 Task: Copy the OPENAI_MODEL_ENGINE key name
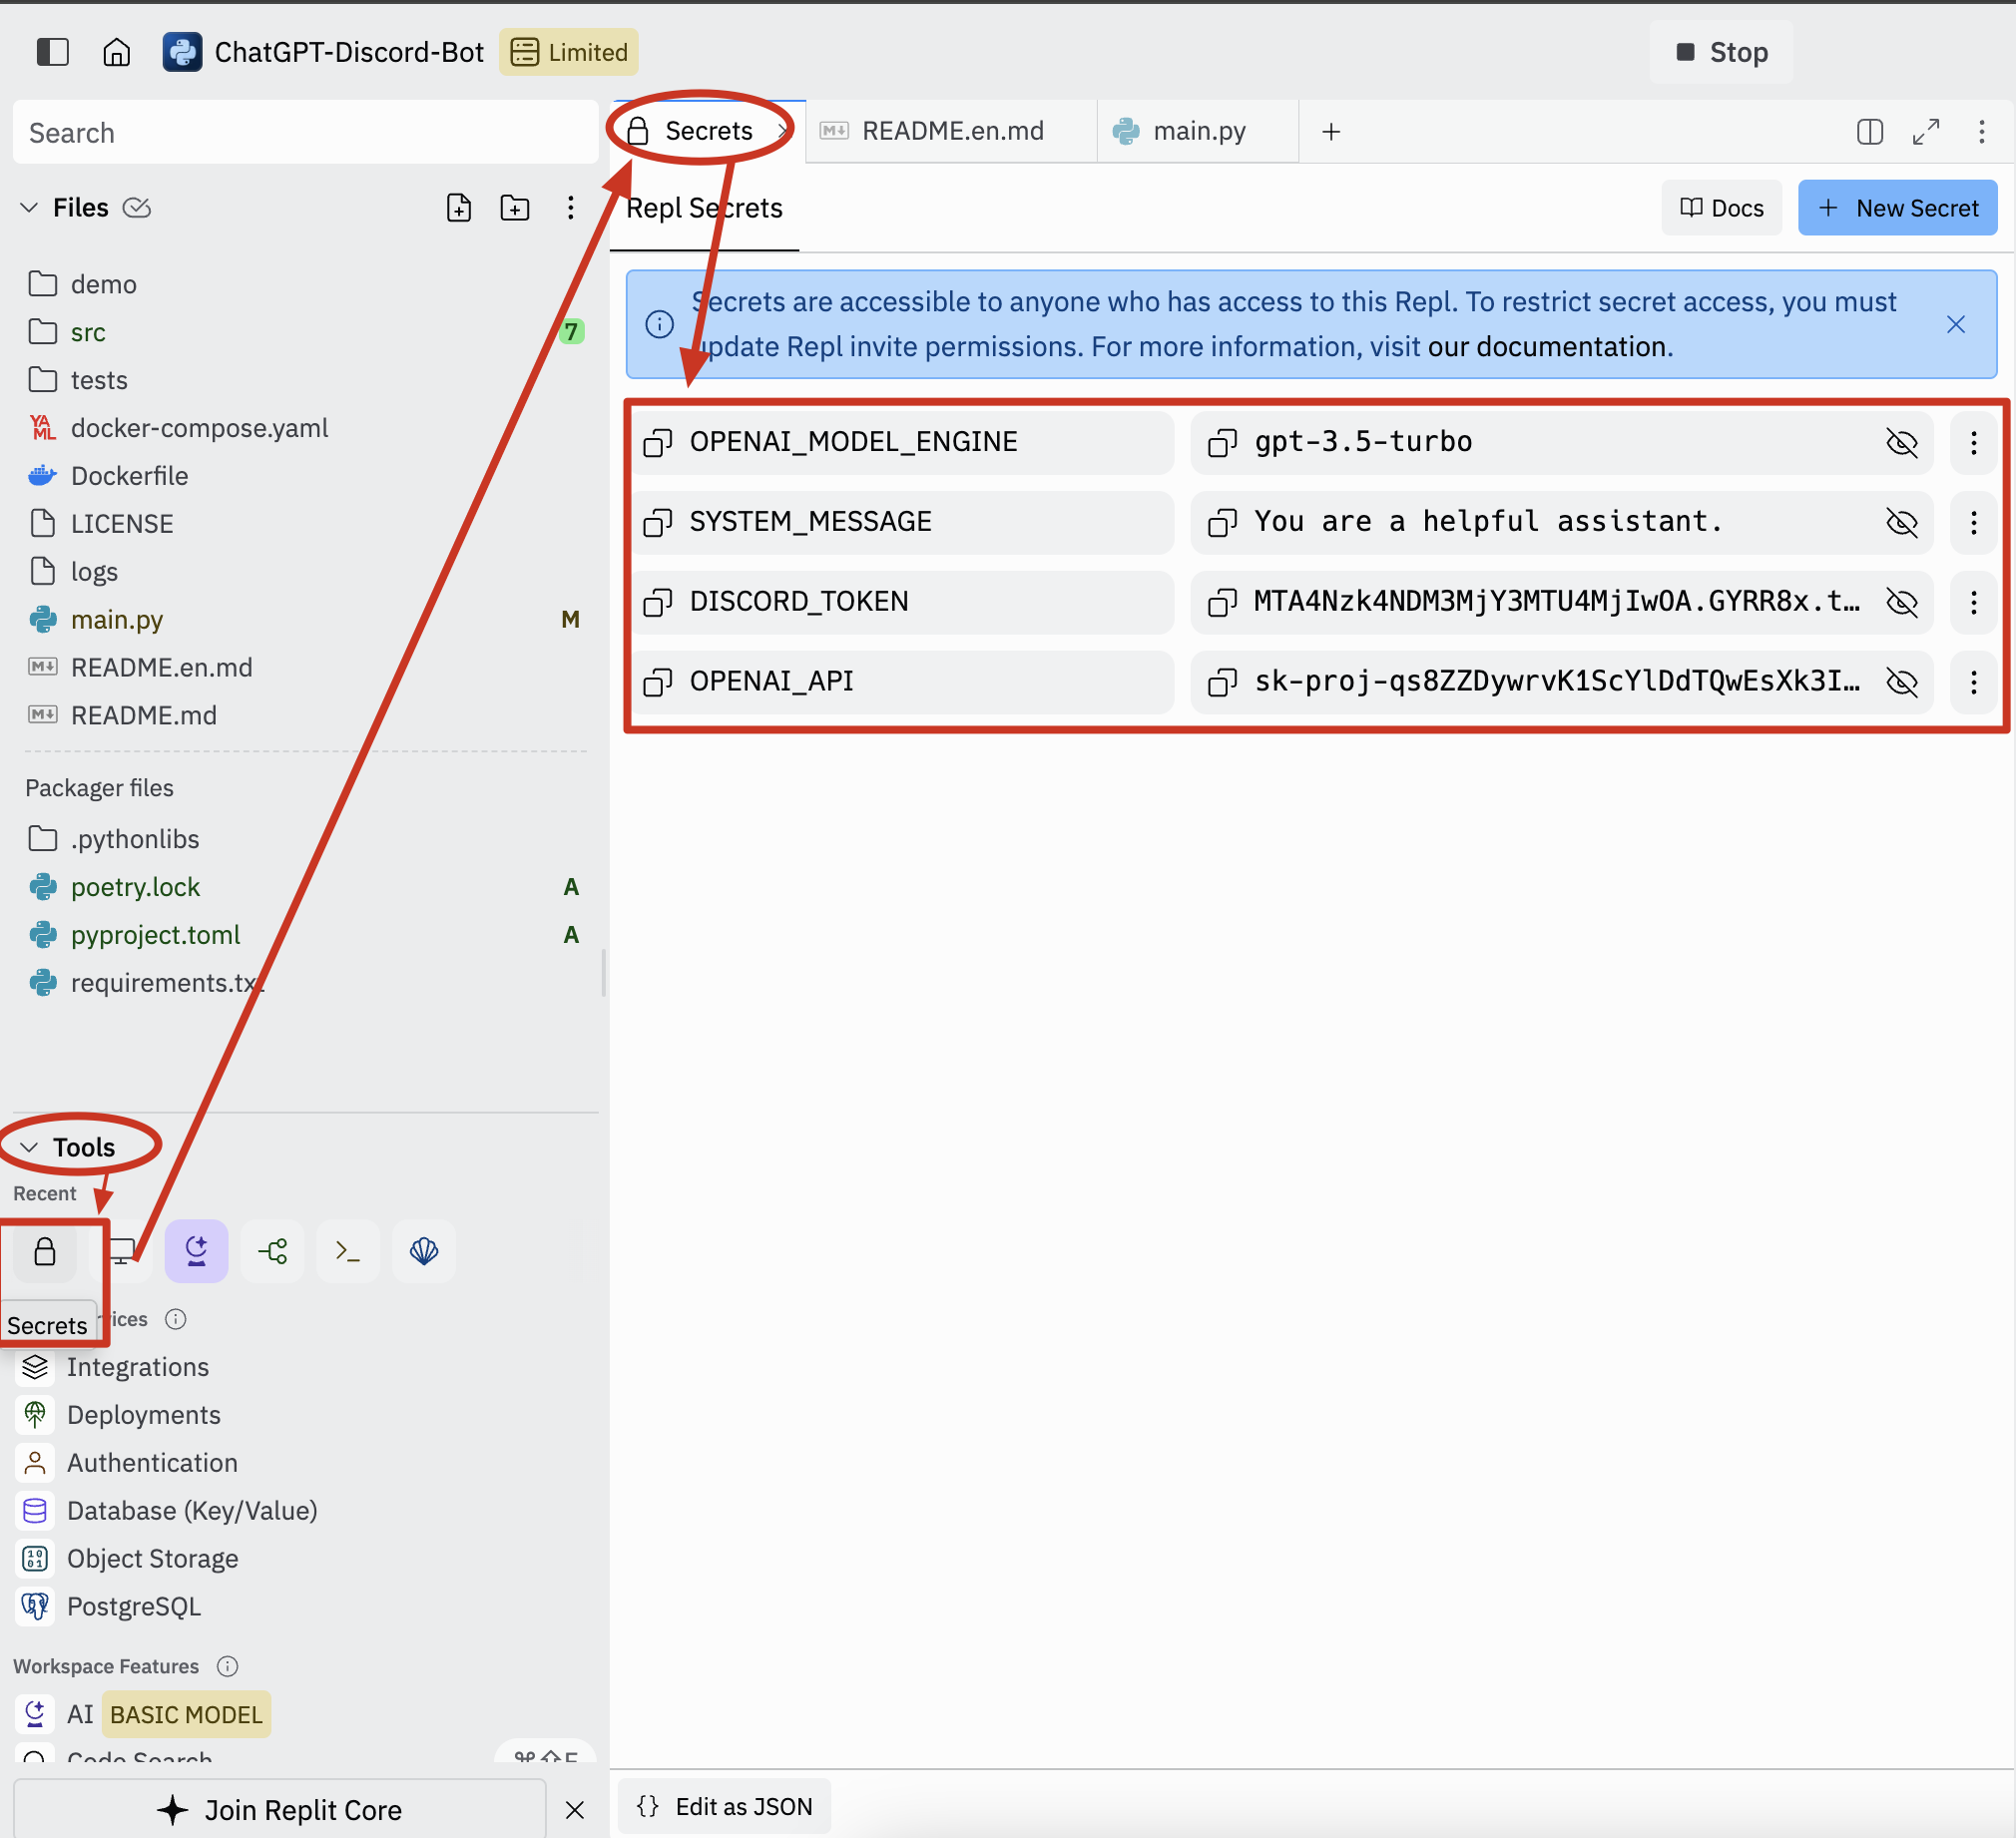658,442
